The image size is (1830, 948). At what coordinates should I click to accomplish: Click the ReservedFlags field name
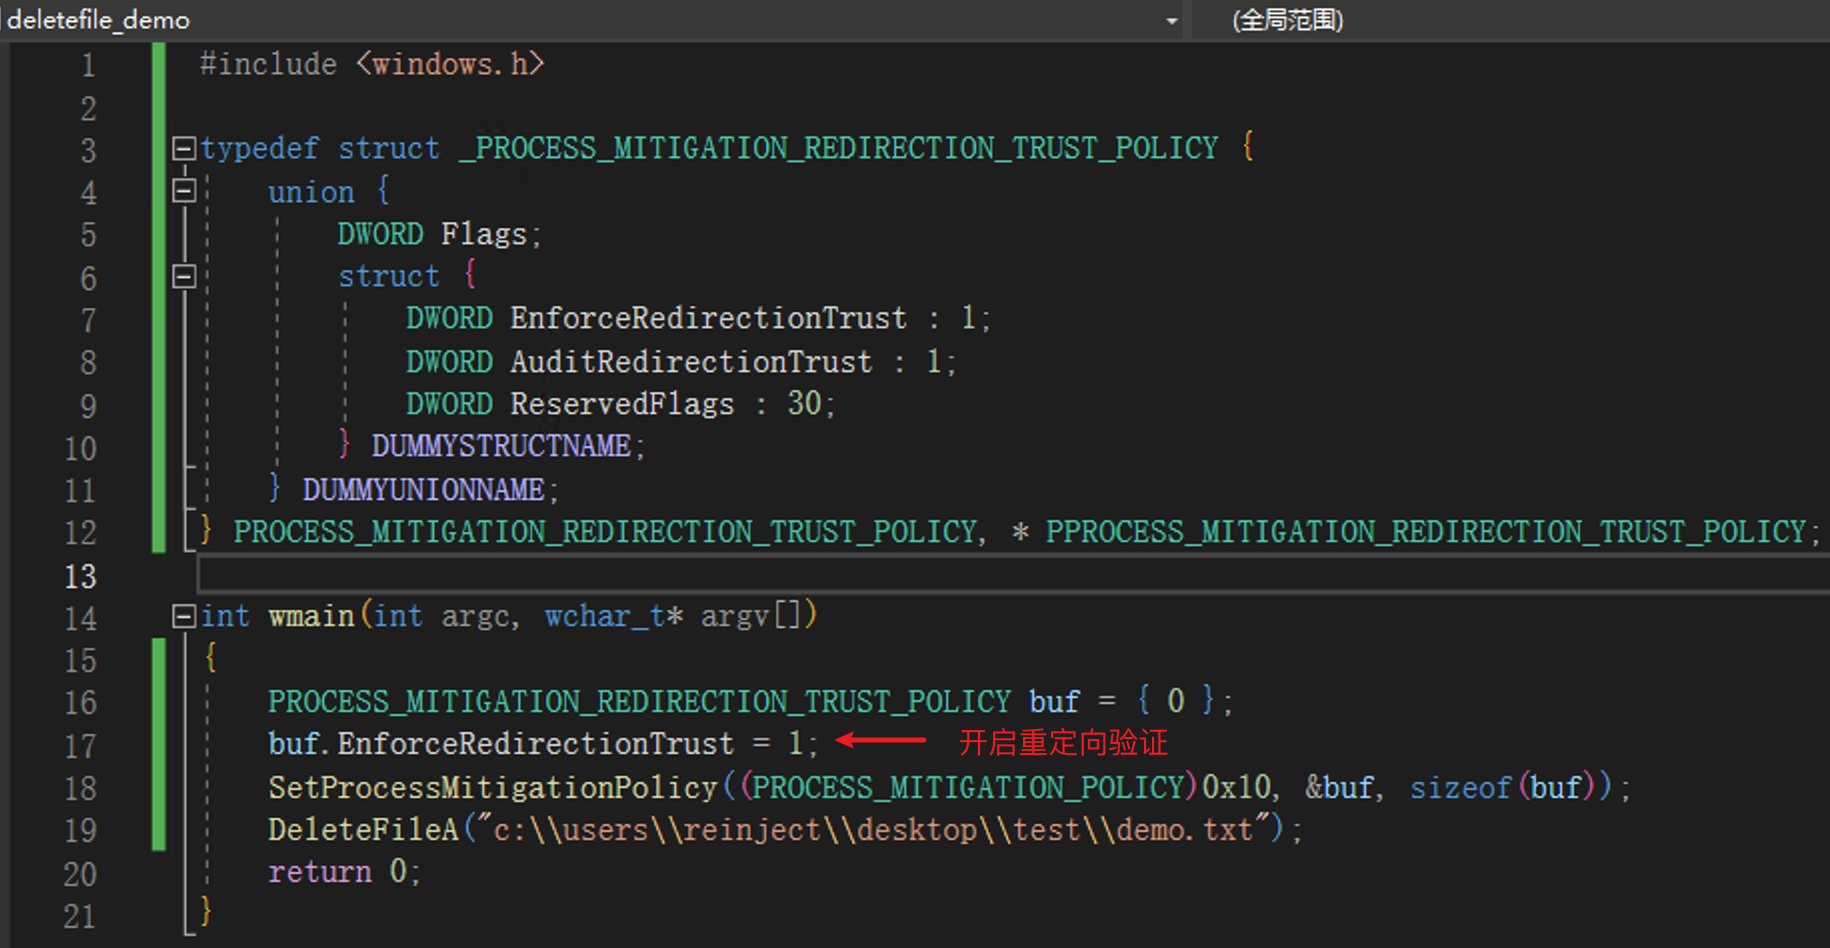[621, 404]
